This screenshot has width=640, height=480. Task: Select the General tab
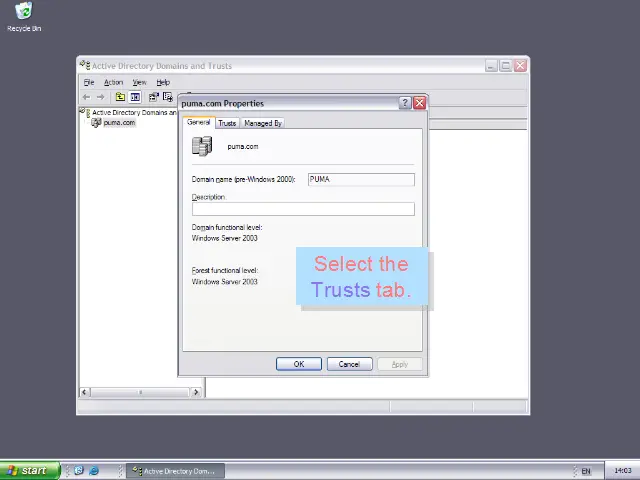coord(199,122)
